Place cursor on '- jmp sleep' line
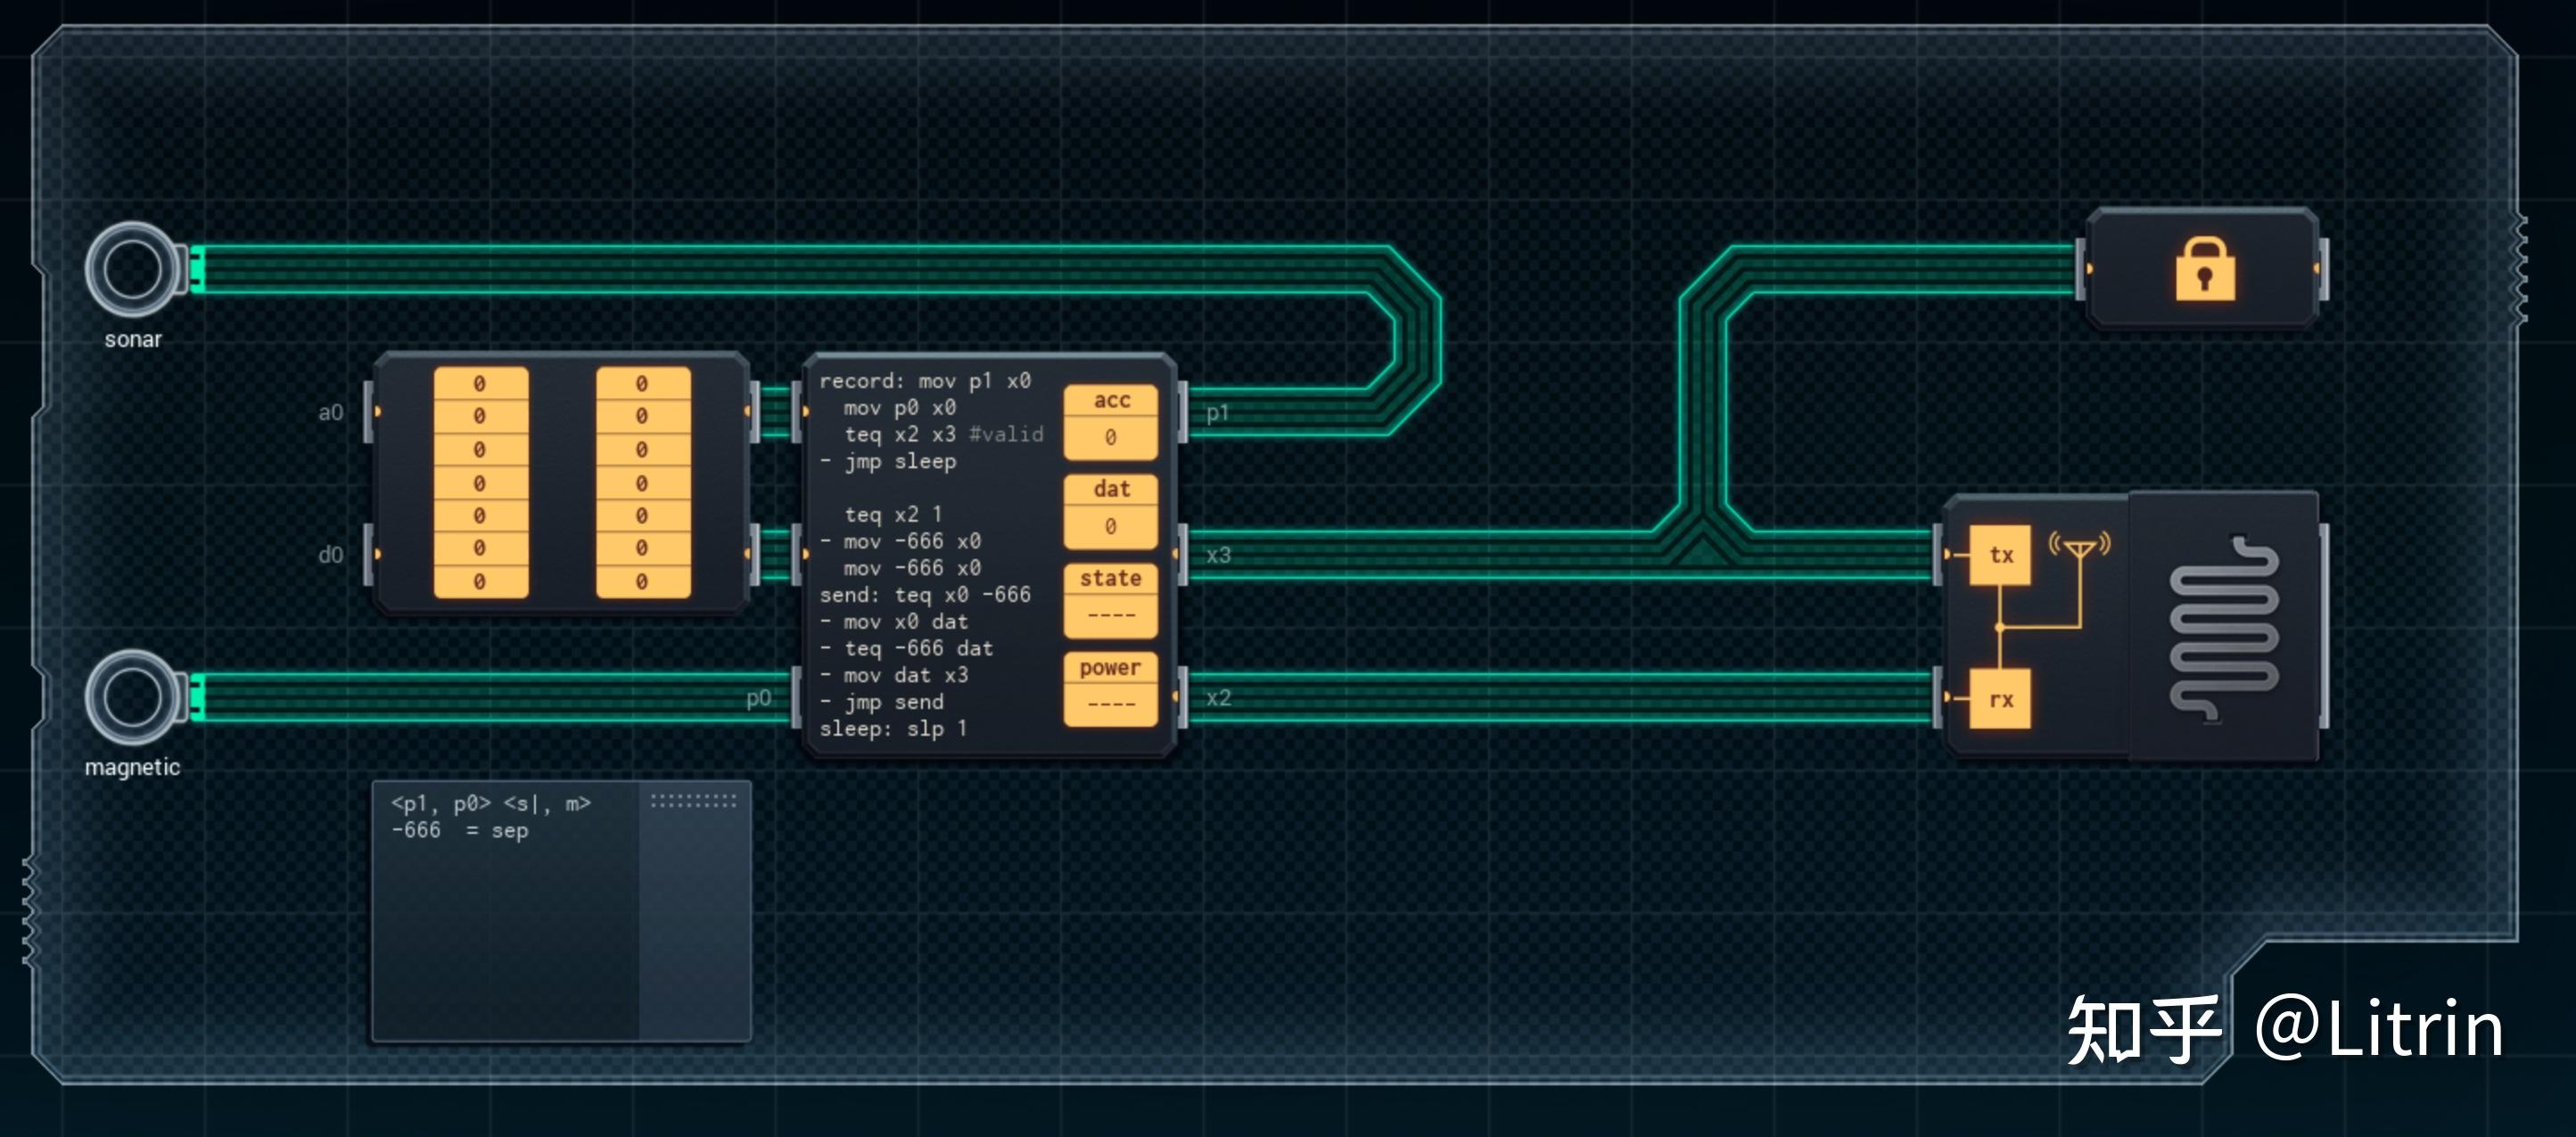Viewport: 2576px width, 1137px height. pyautogui.click(x=888, y=461)
